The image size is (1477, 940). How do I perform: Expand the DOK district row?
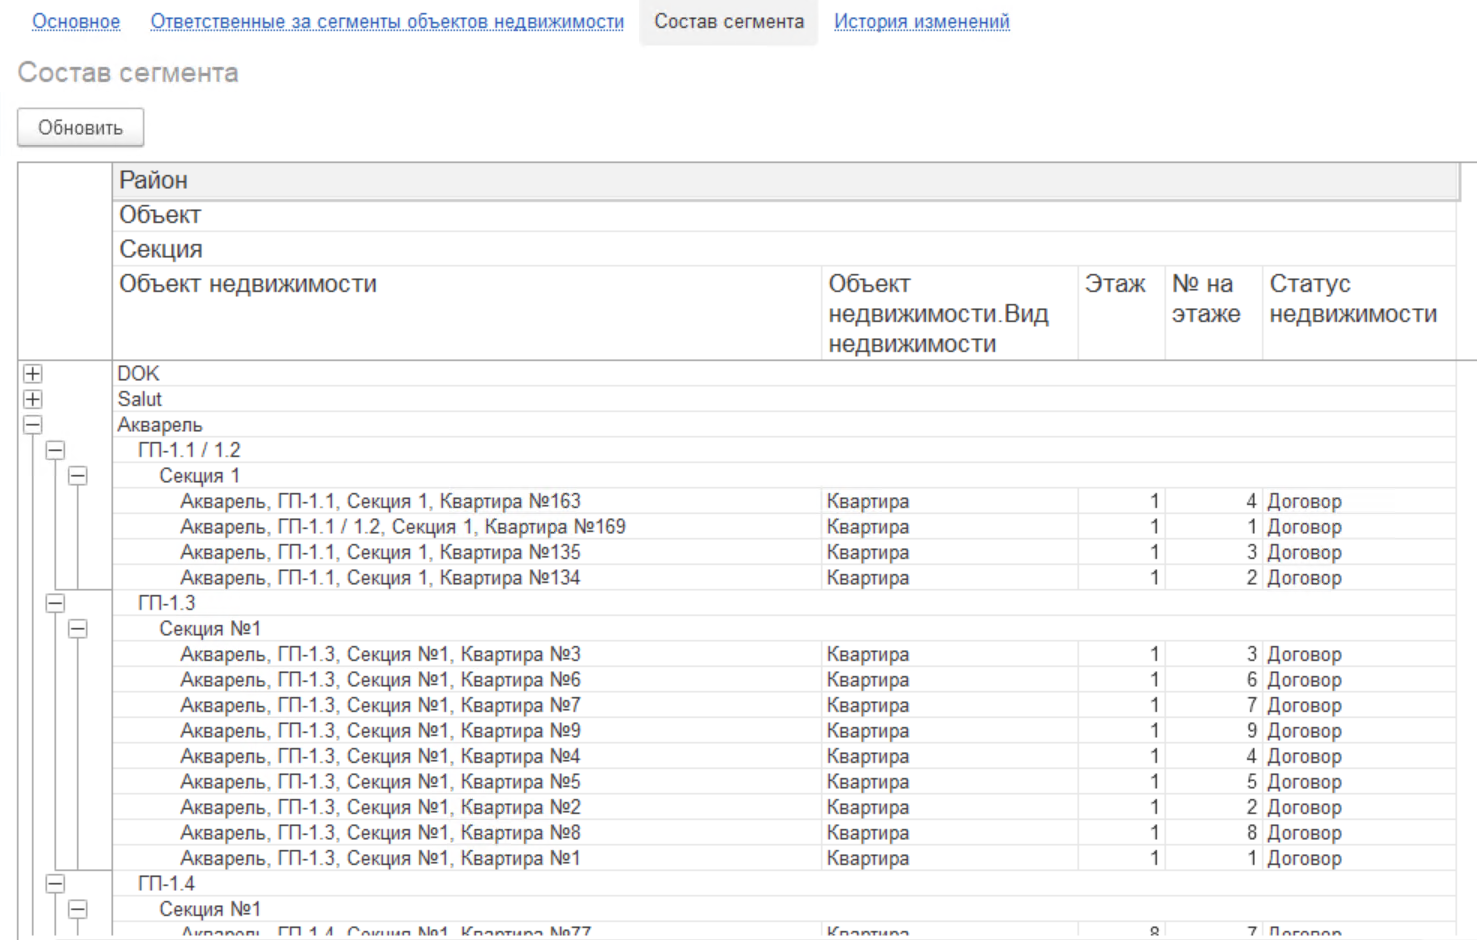pos(33,374)
